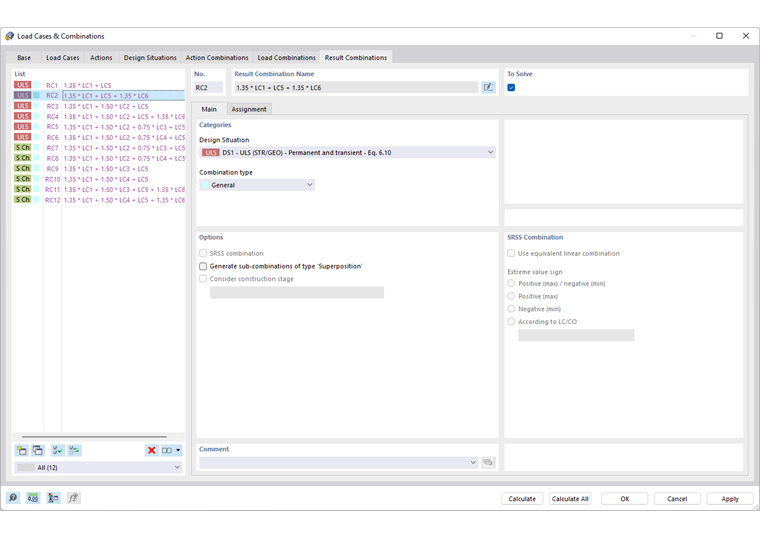Image resolution: width=760 pixels, height=539 pixels.
Task: Delete selected combination with red X
Action: (x=152, y=450)
